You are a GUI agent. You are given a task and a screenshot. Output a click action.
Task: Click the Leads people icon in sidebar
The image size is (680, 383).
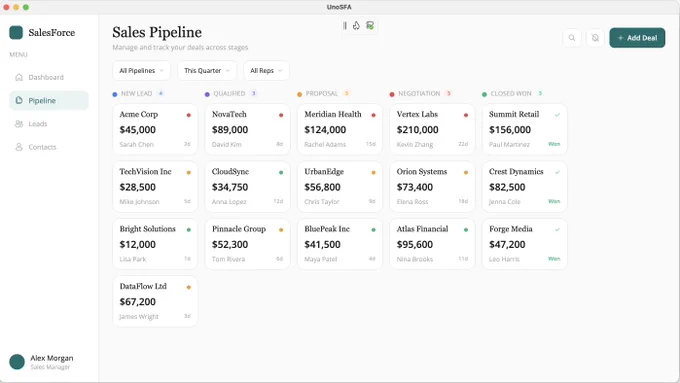click(19, 124)
